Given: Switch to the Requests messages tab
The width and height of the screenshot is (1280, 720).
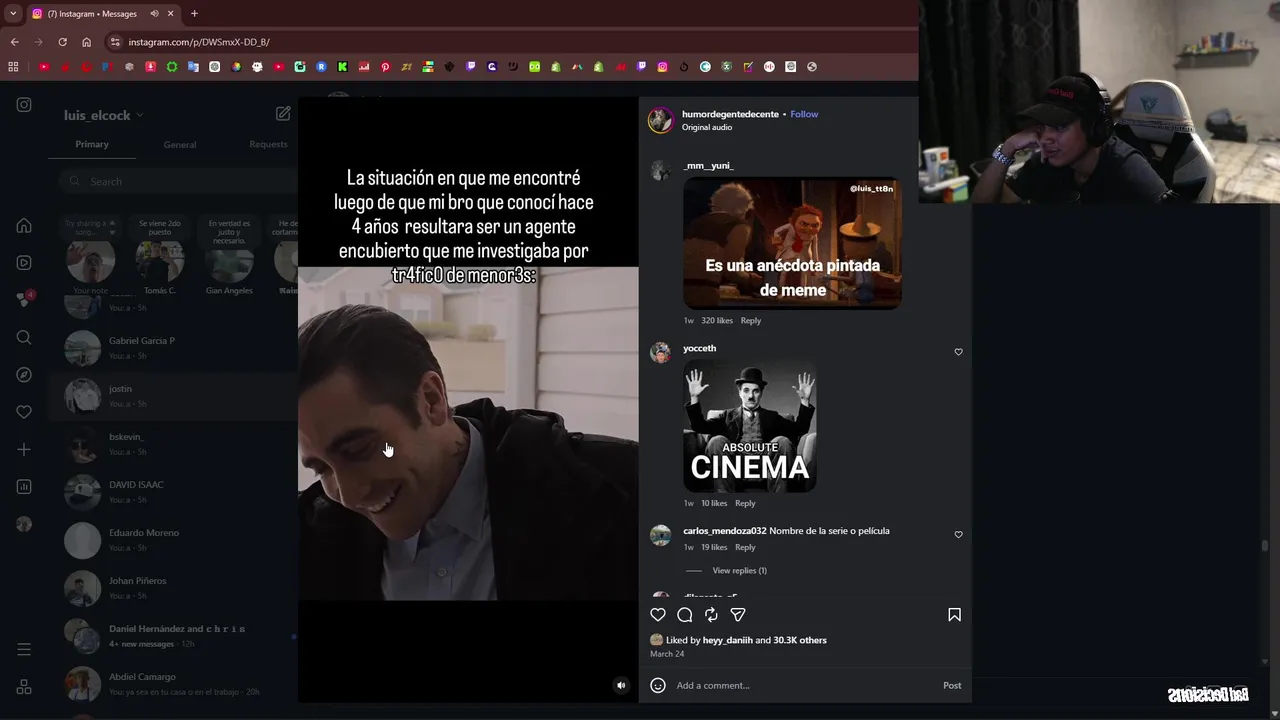Looking at the screenshot, I should (x=268, y=144).
